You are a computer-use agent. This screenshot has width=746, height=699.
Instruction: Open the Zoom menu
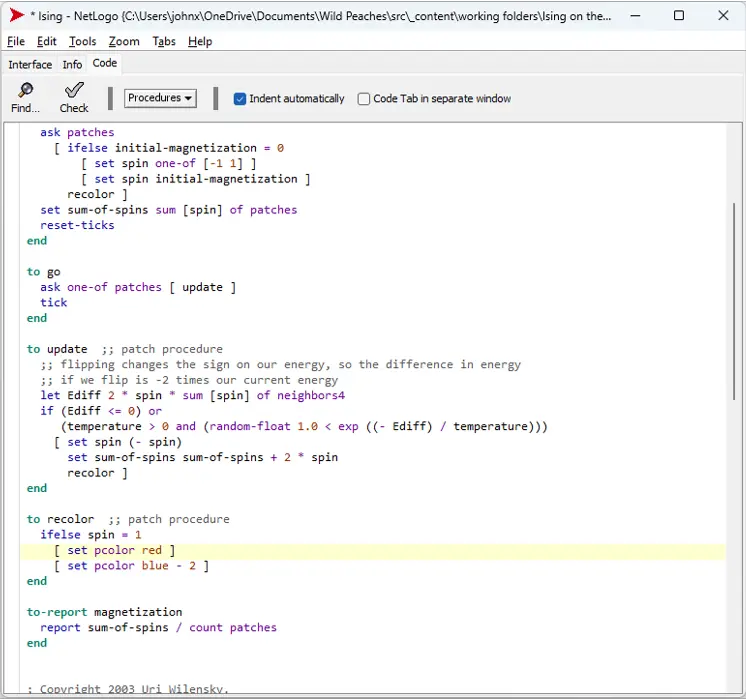(x=124, y=41)
